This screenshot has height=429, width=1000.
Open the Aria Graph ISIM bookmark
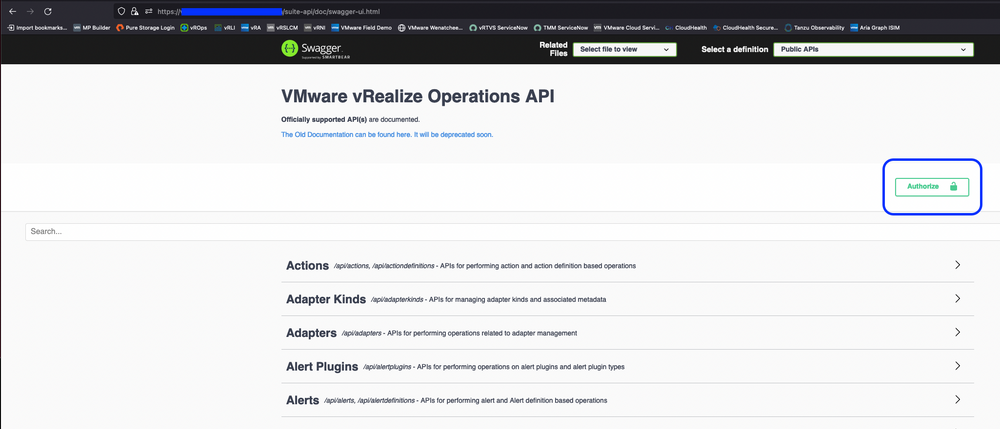coord(875,28)
